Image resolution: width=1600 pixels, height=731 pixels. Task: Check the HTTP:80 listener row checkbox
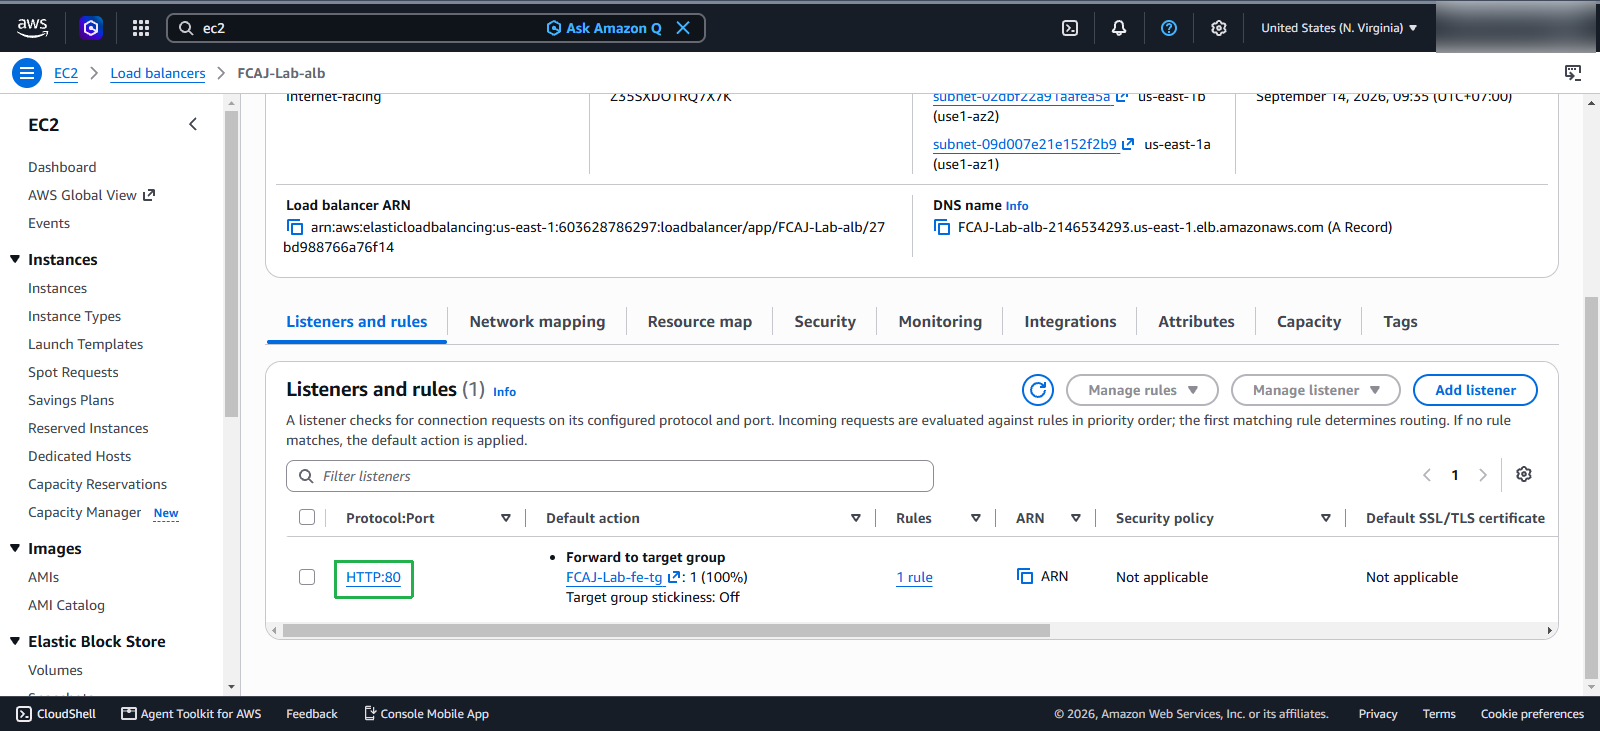[x=307, y=577]
